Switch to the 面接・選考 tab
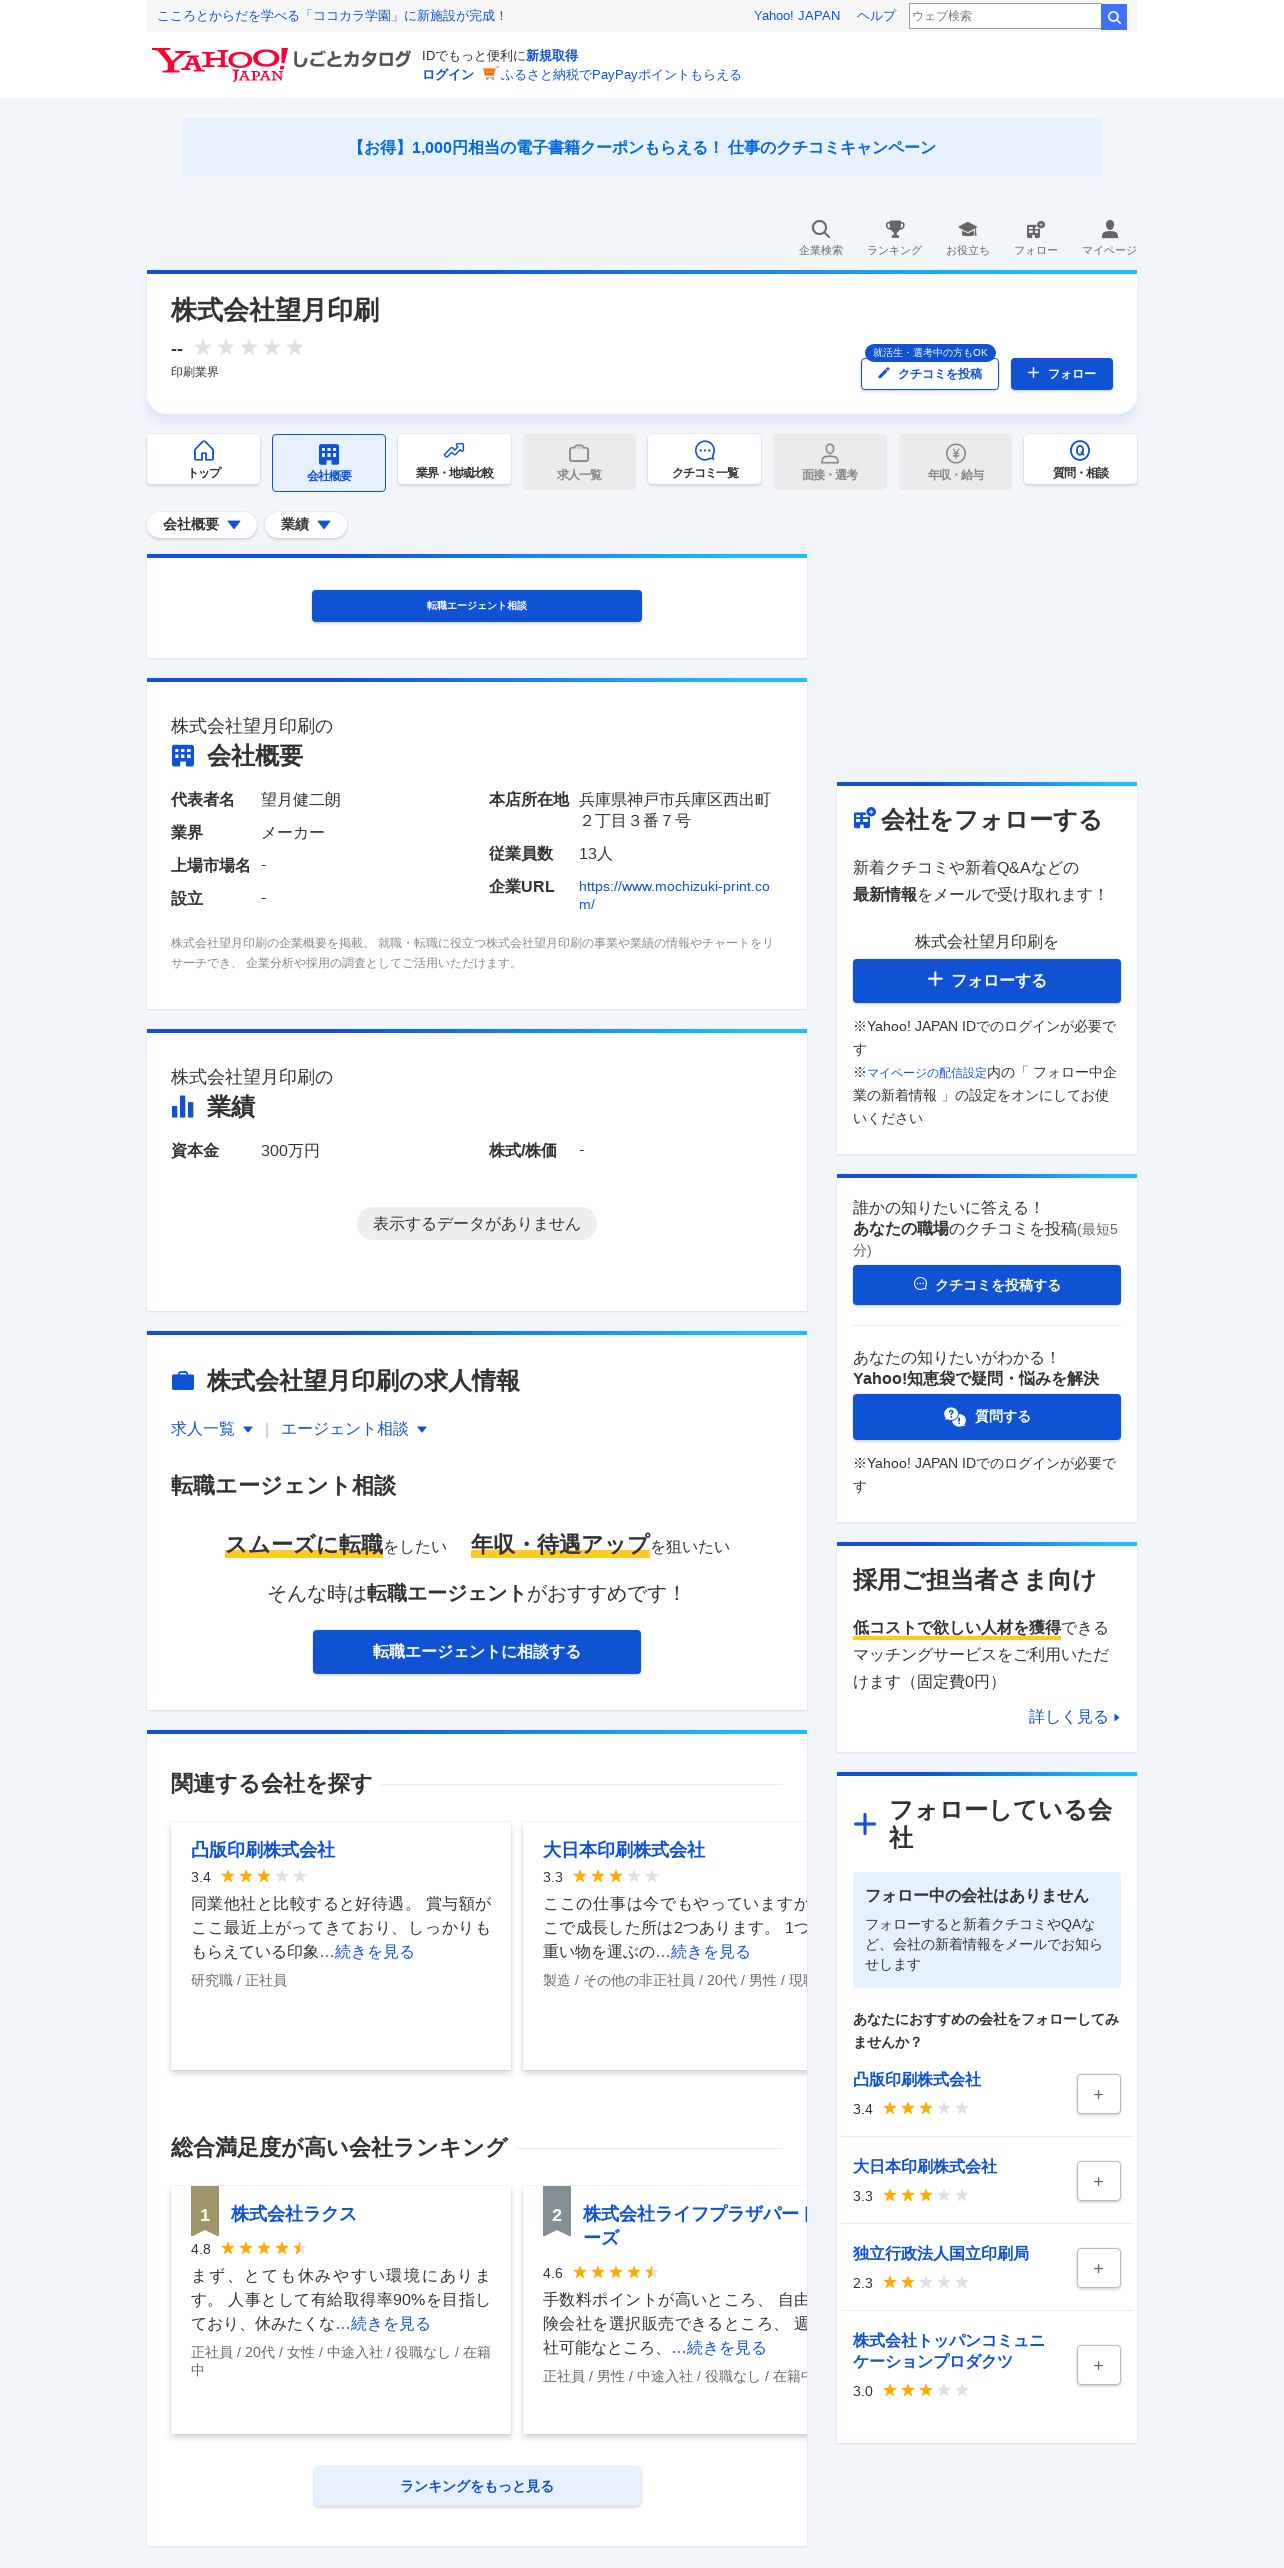The image size is (1284, 2568). pyautogui.click(x=830, y=461)
